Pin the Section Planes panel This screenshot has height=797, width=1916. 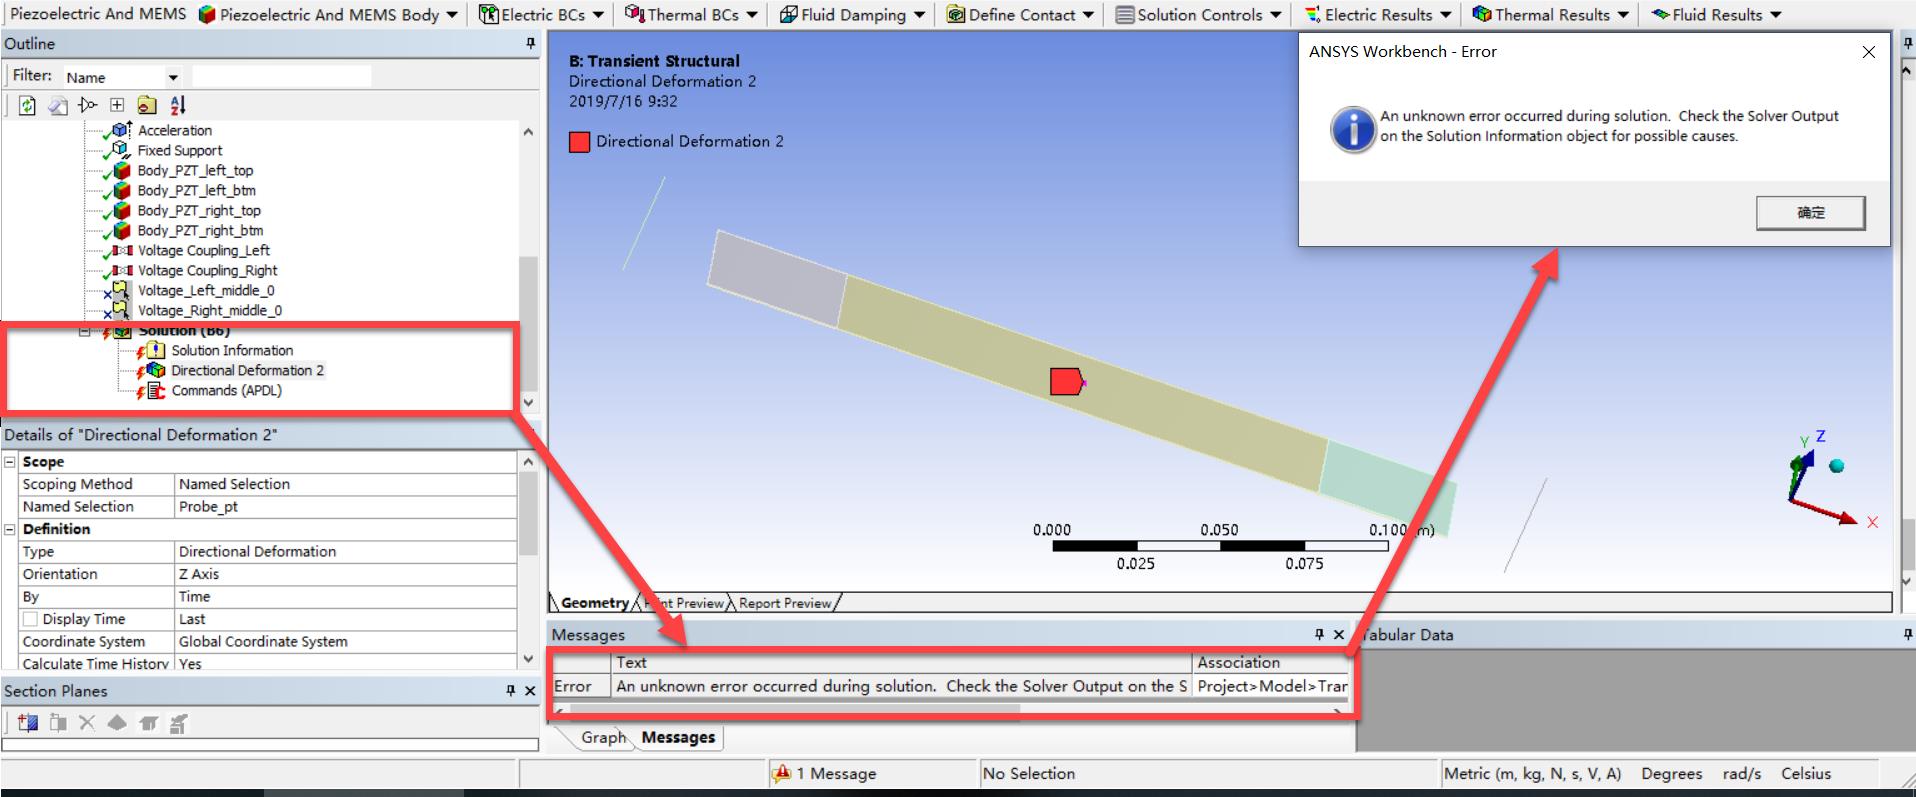tap(510, 690)
